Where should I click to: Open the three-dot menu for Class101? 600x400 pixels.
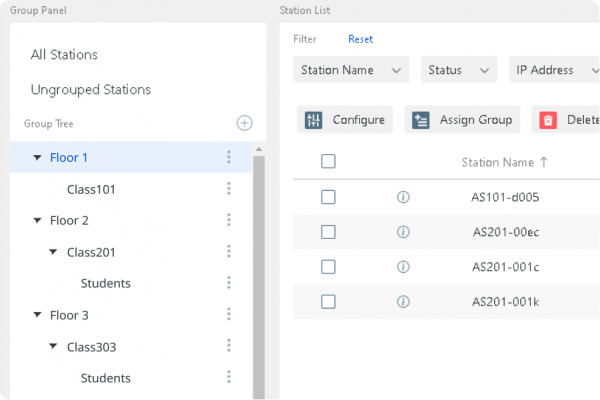coord(229,189)
